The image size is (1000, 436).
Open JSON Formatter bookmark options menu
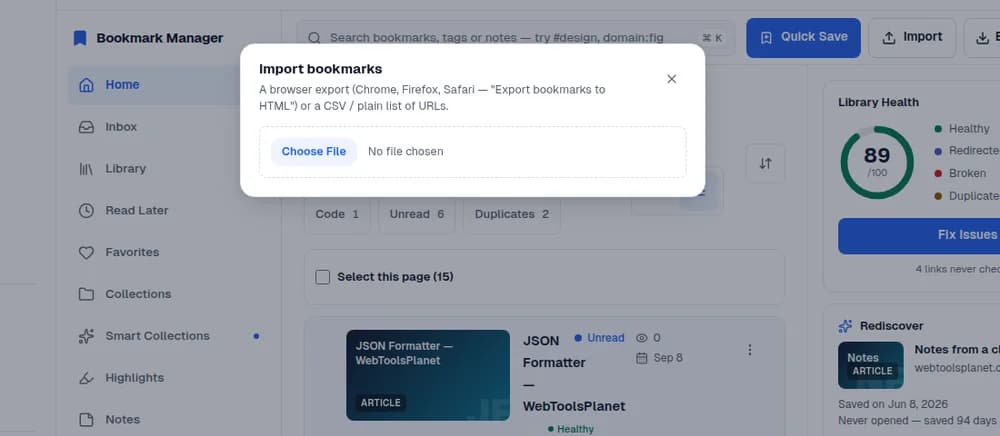[750, 350]
